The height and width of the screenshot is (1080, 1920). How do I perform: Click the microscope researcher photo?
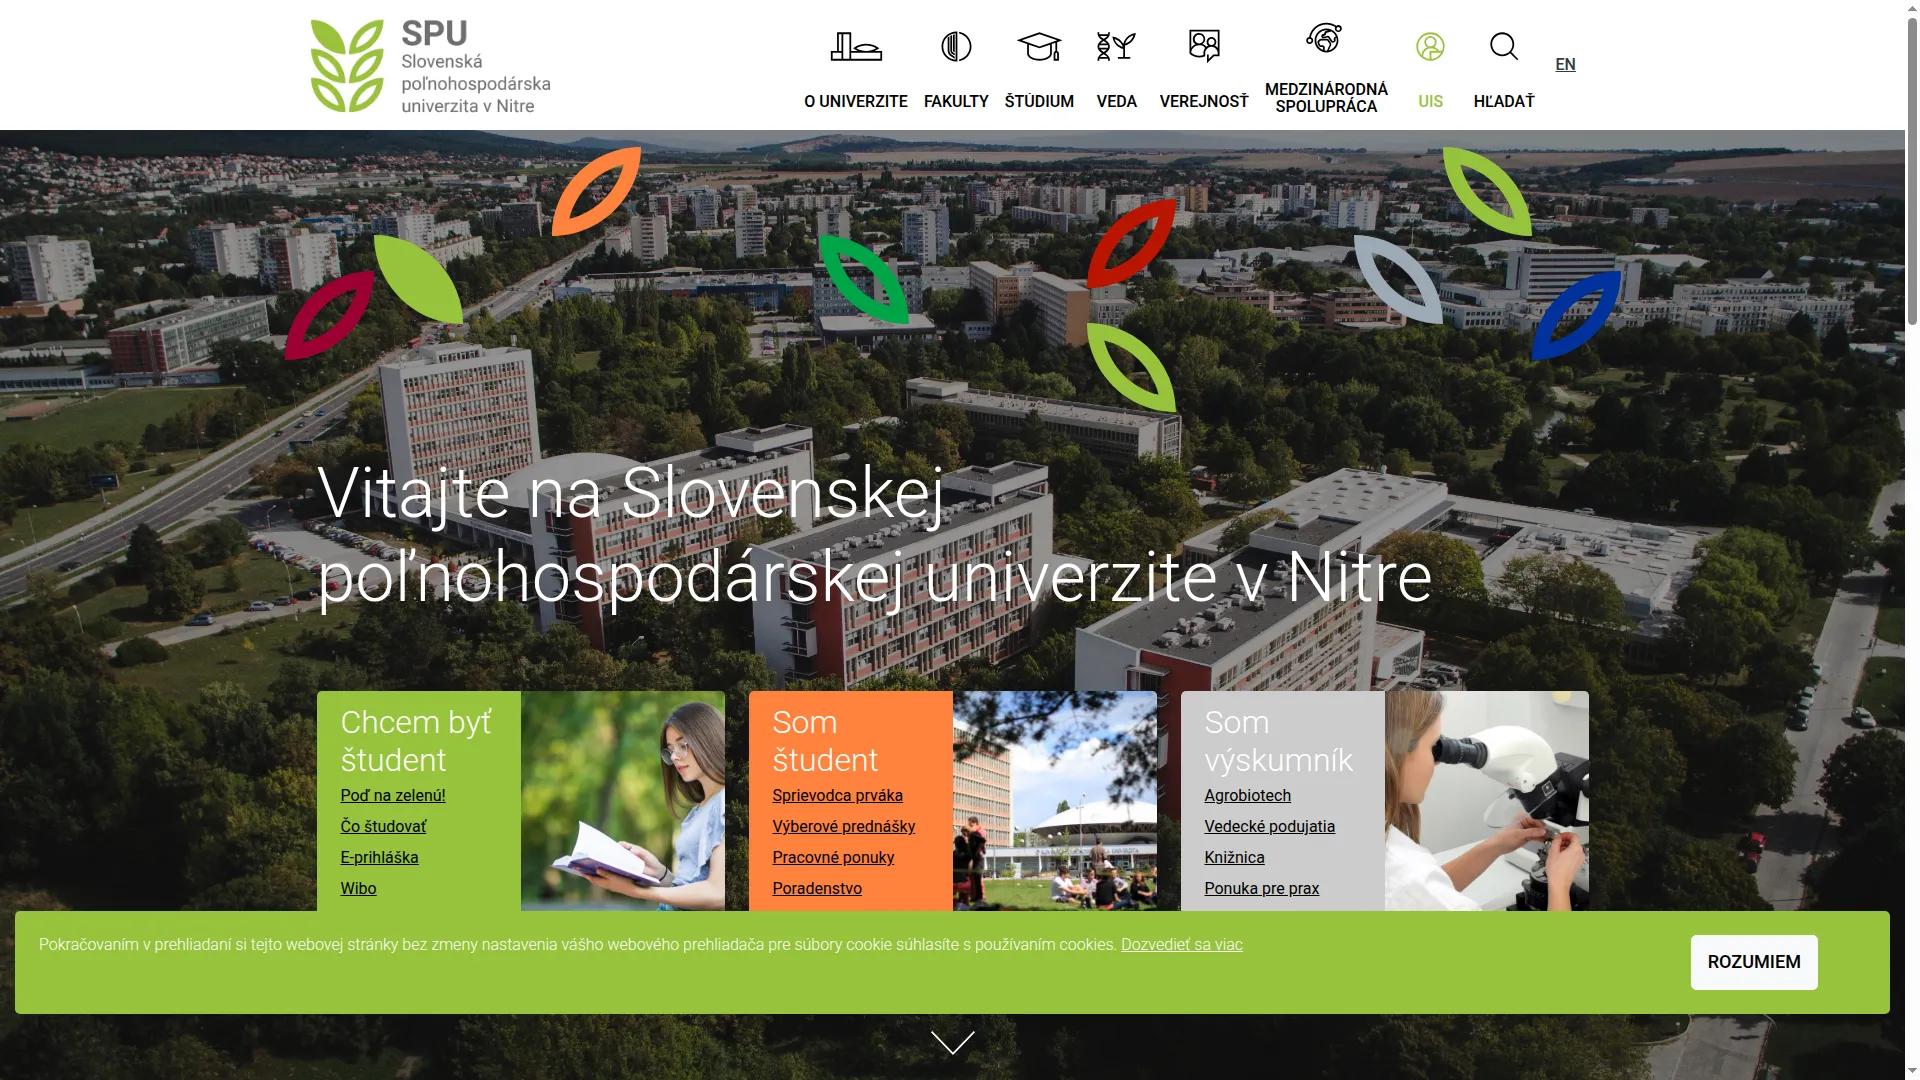[x=1486, y=800]
